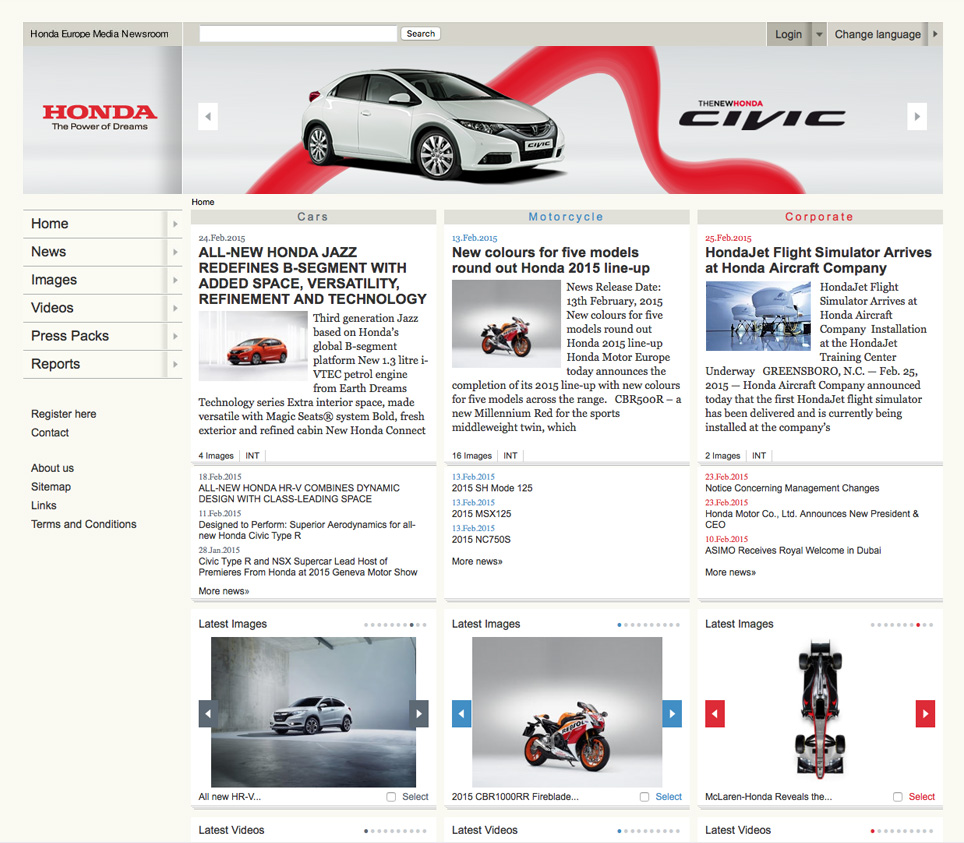The height and width of the screenshot is (843, 964).
Task: Blue previous arrow in Motorcycle Latest Images
Action: tap(461, 713)
